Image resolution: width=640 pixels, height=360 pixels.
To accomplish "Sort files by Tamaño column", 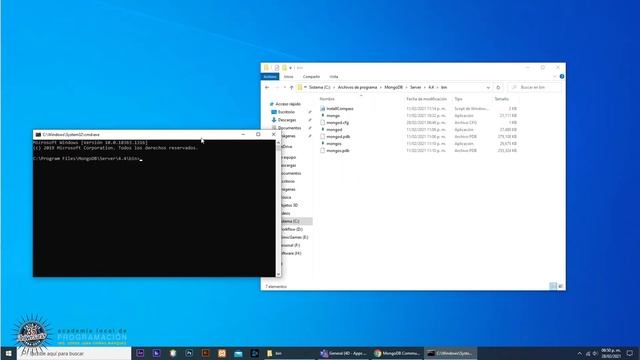I will coord(502,99).
